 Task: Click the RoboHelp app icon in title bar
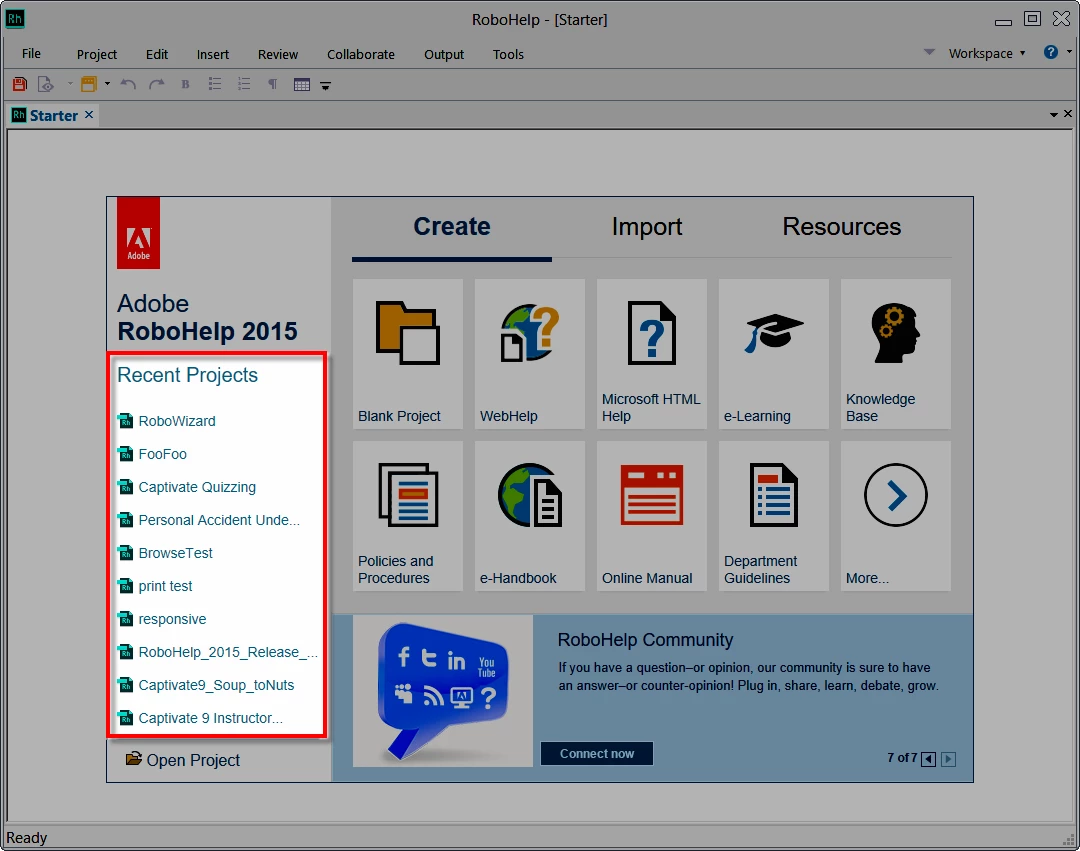14,19
